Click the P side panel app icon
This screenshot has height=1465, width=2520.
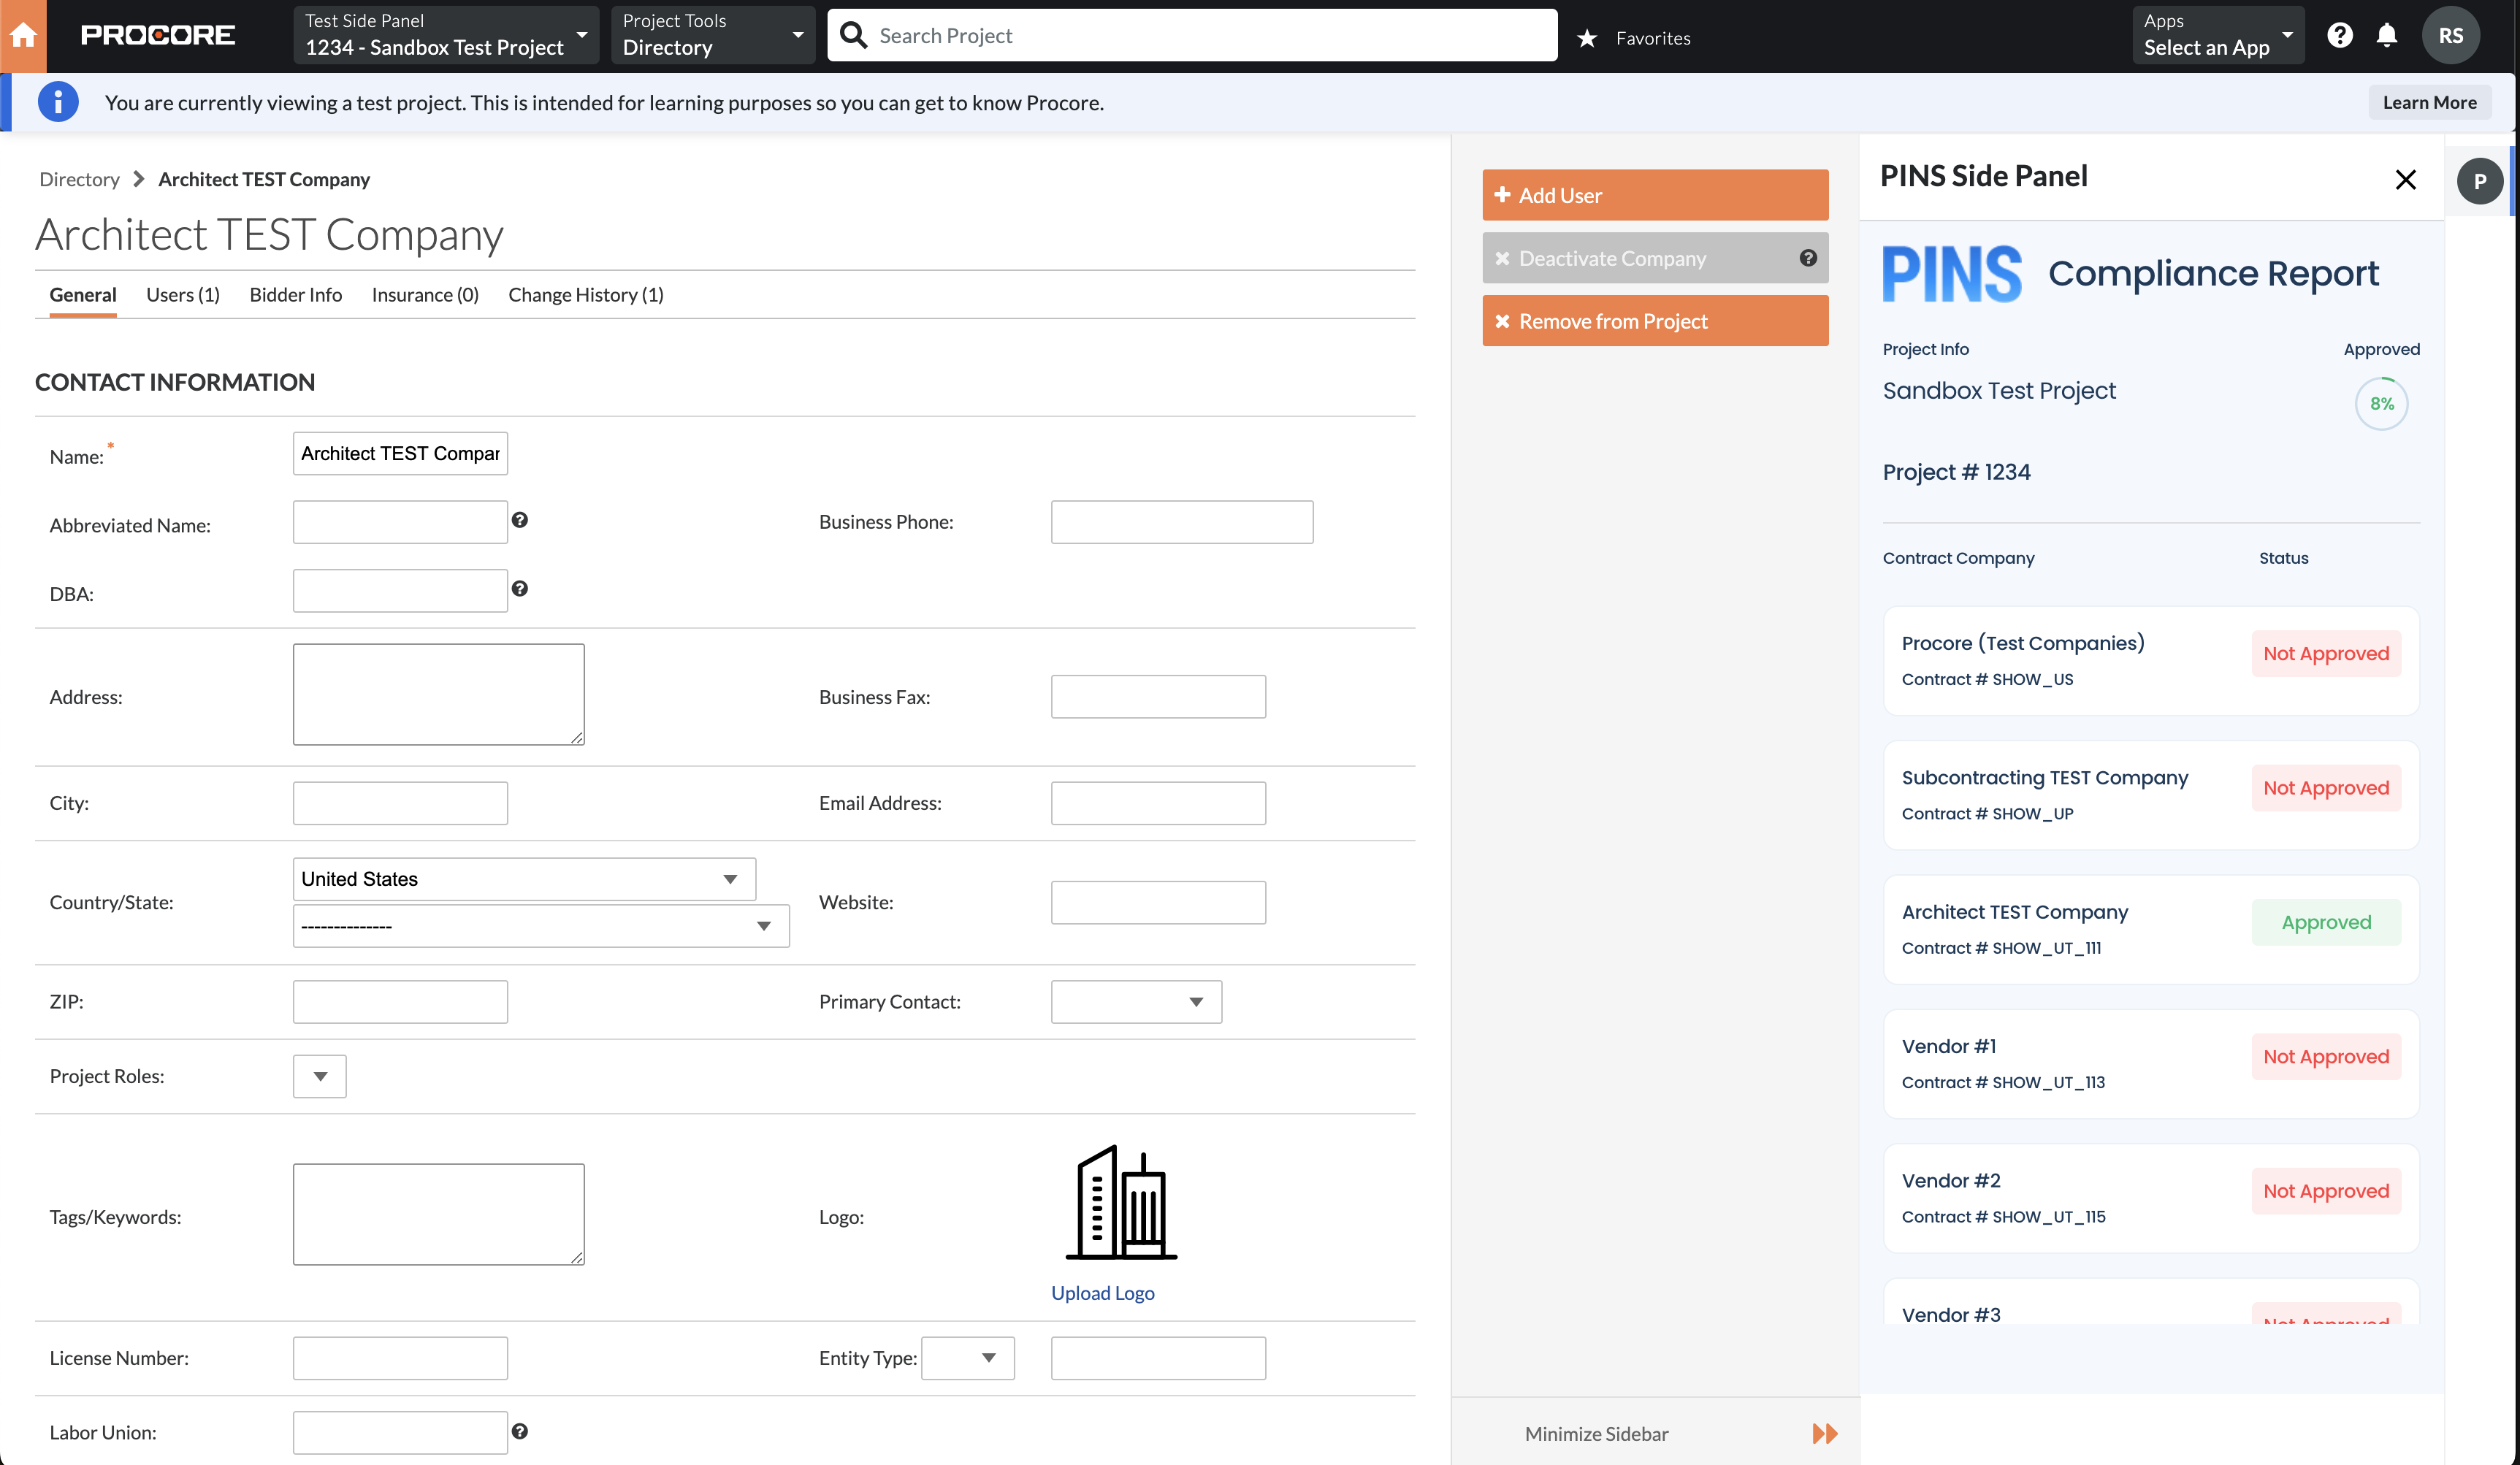pos(2479,182)
